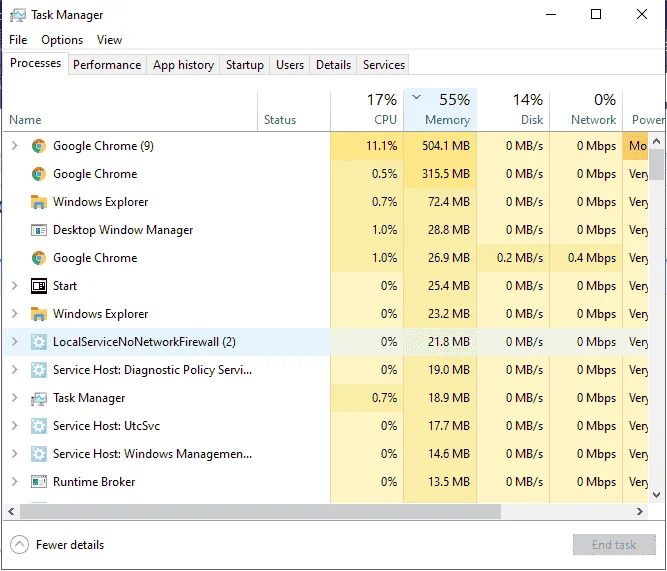This screenshot has height=571, width=667.
Task: Click vertical scrollbar down arrow
Action: tap(656, 495)
